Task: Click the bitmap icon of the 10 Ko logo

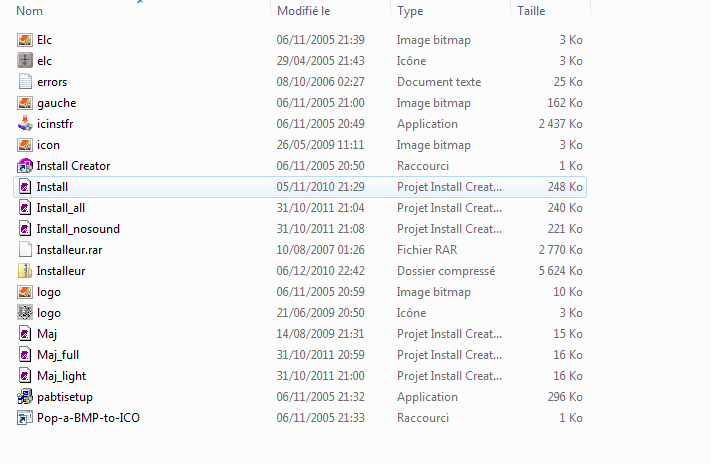Action: pyautogui.click(x=25, y=292)
